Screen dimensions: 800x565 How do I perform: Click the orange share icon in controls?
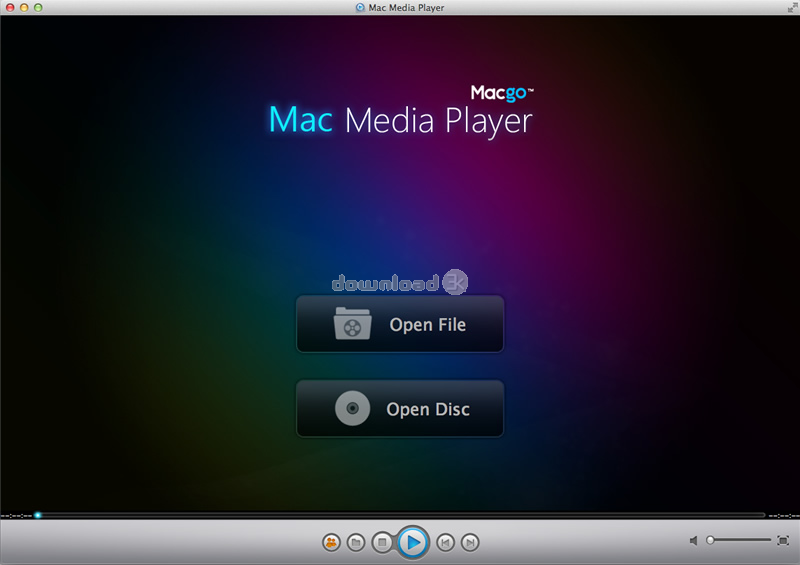point(331,542)
